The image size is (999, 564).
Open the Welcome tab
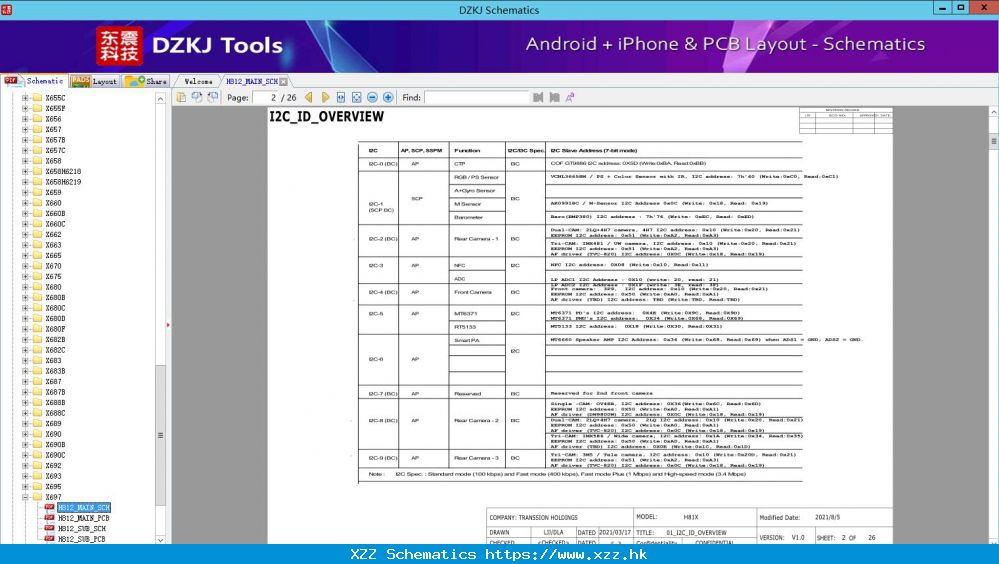(198, 82)
